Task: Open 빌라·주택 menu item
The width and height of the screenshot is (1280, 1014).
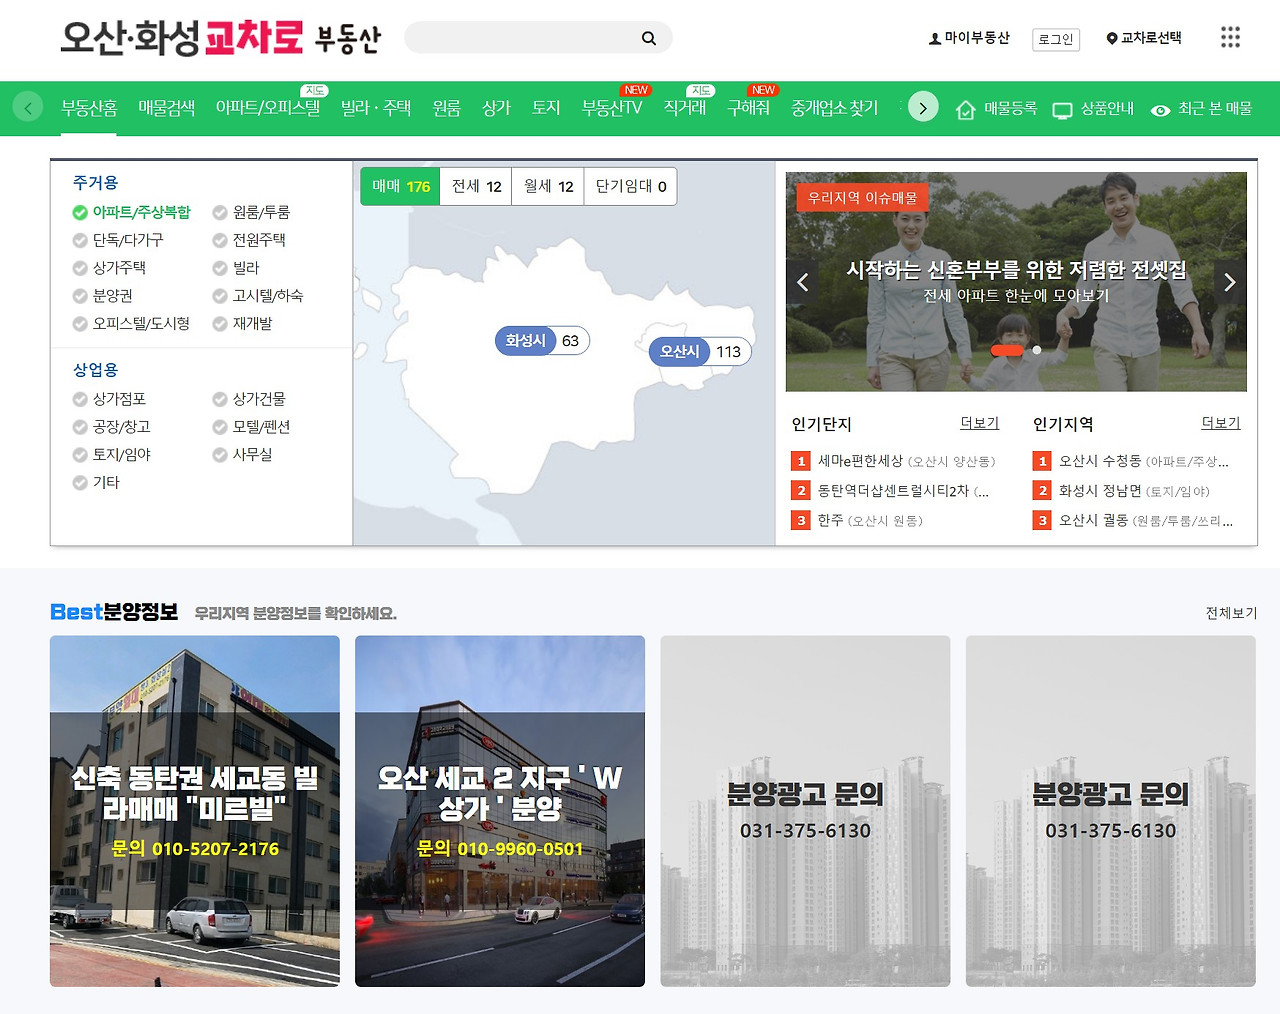Action: pos(376,108)
